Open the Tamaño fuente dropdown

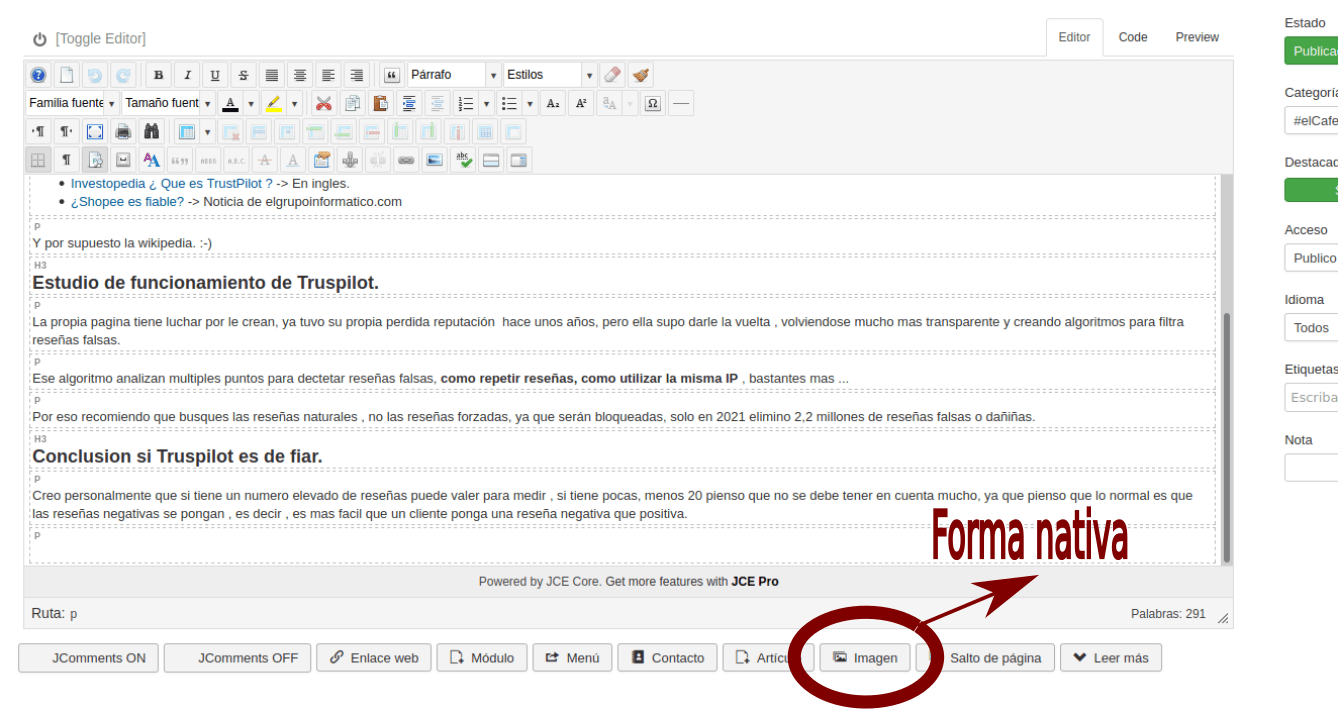point(168,103)
